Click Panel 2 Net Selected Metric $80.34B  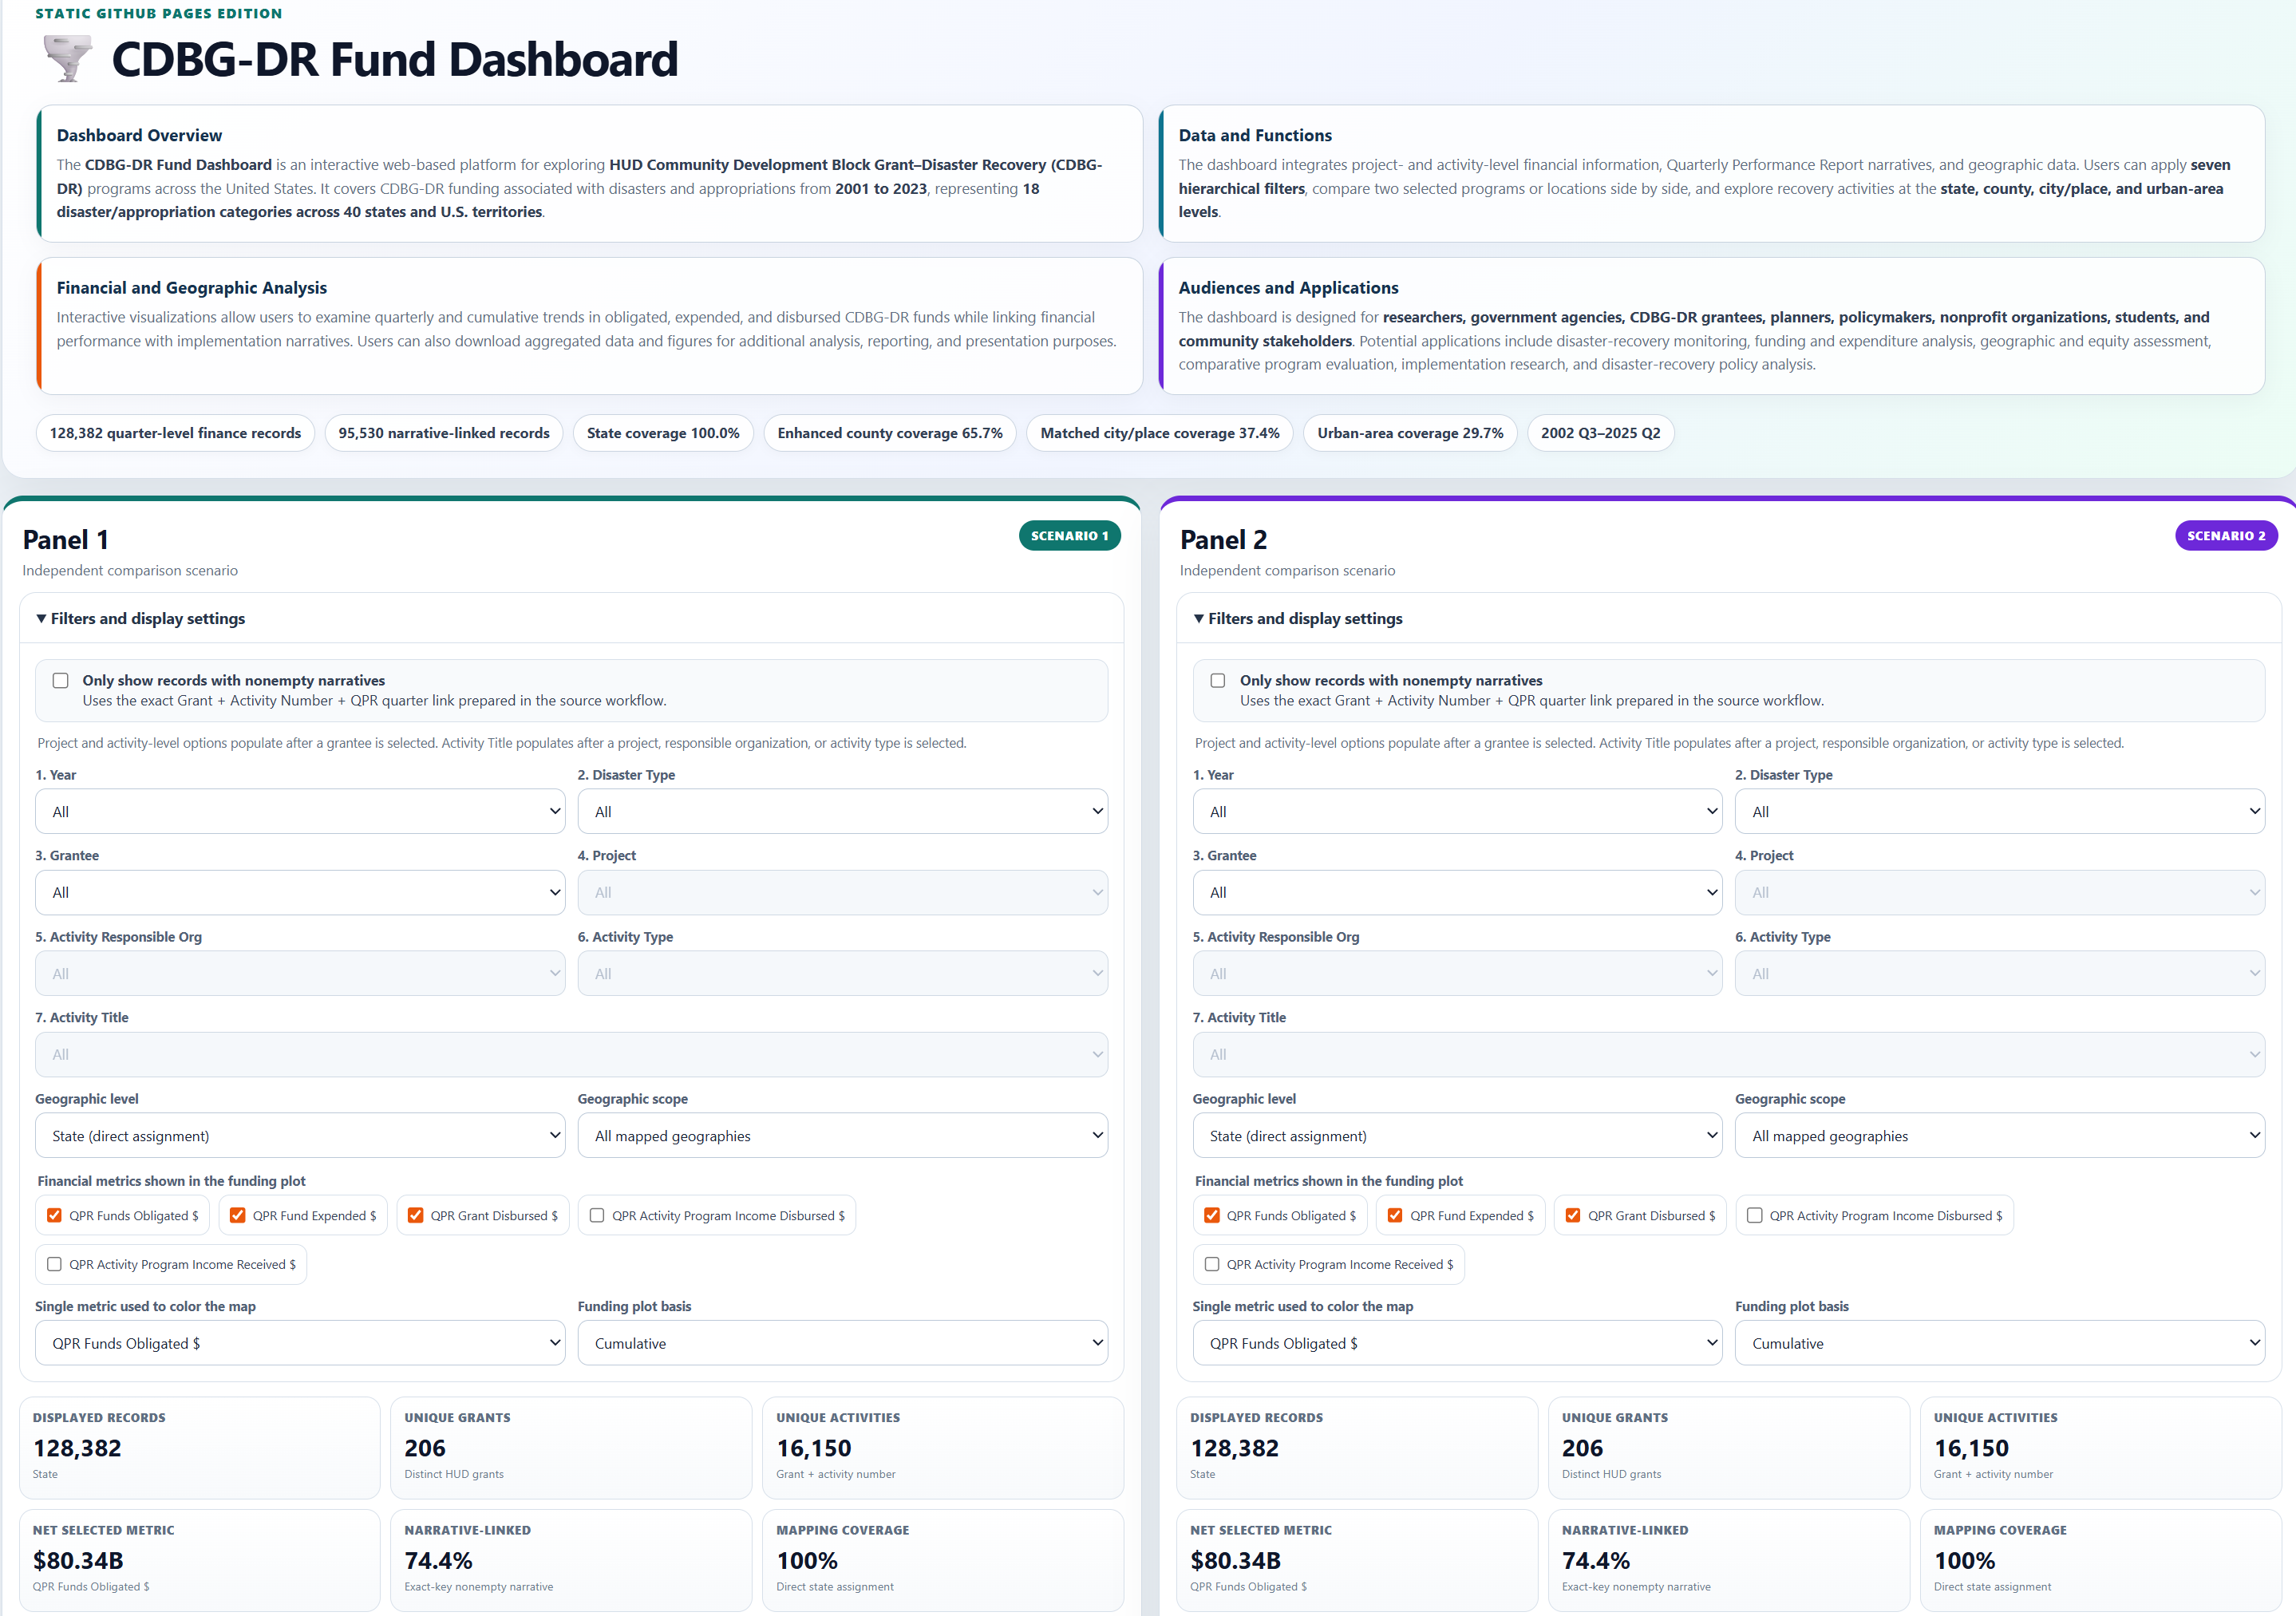click(x=1235, y=1560)
